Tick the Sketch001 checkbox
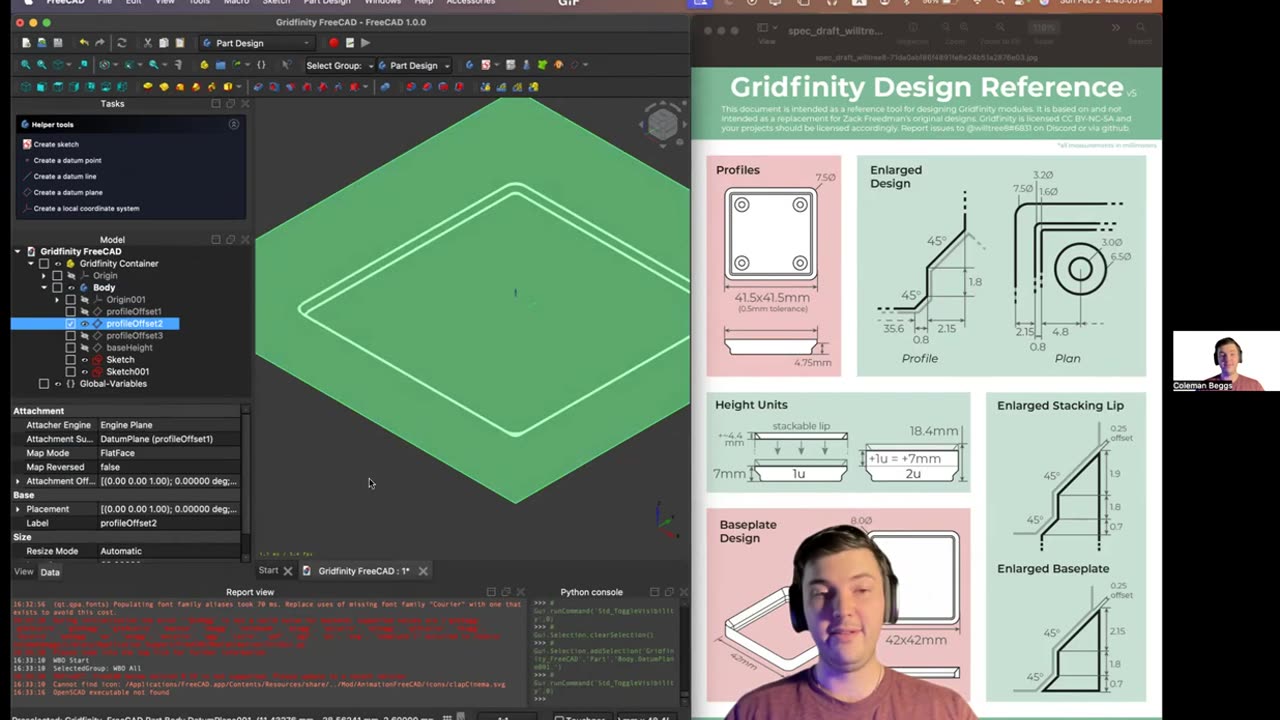The height and width of the screenshot is (720, 1280). click(70, 372)
